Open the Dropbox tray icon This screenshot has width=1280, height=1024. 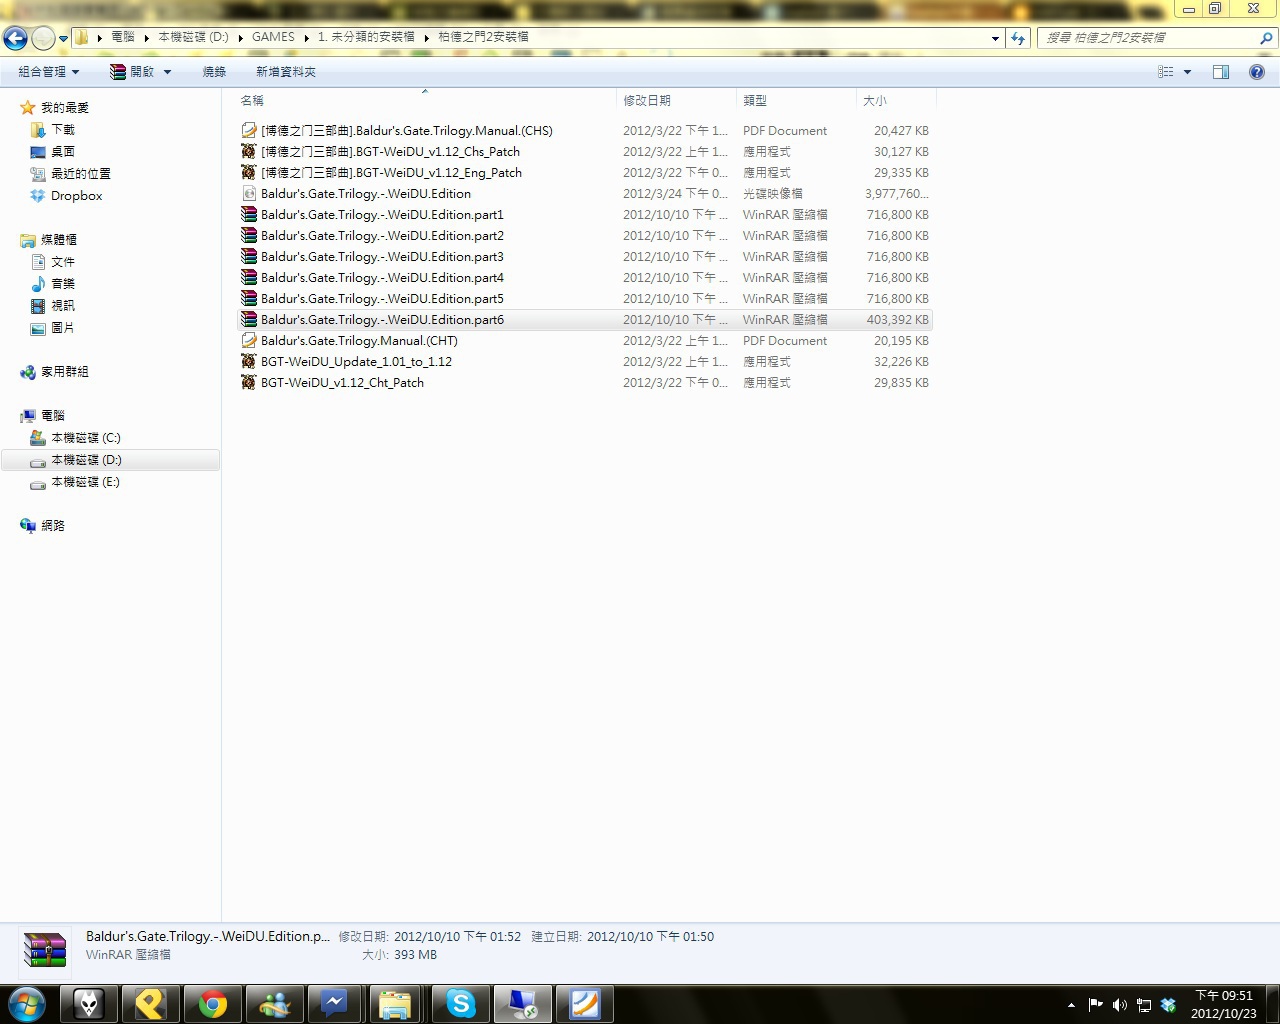click(1167, 1005)
